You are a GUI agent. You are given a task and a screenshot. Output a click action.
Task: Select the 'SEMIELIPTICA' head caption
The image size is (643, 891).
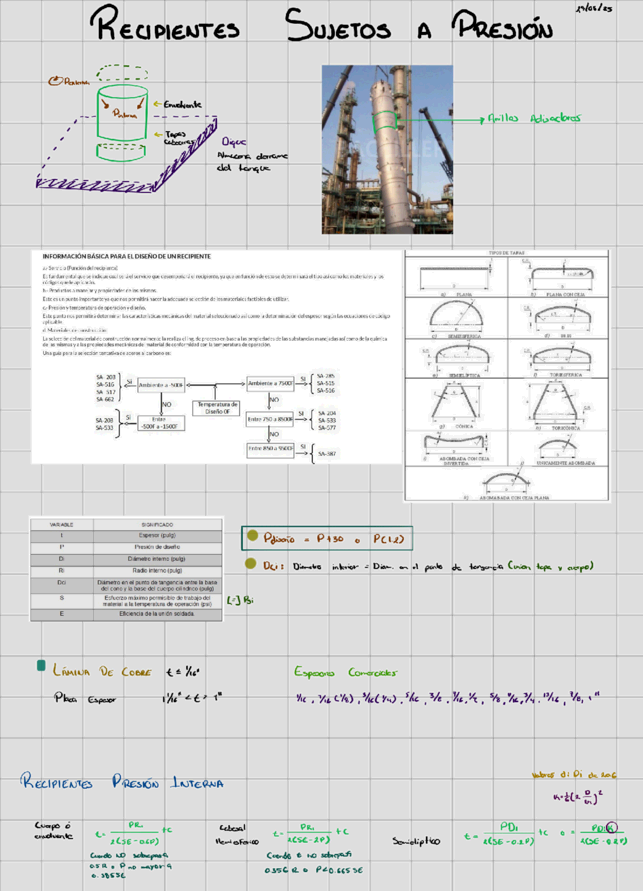point(464,376)
